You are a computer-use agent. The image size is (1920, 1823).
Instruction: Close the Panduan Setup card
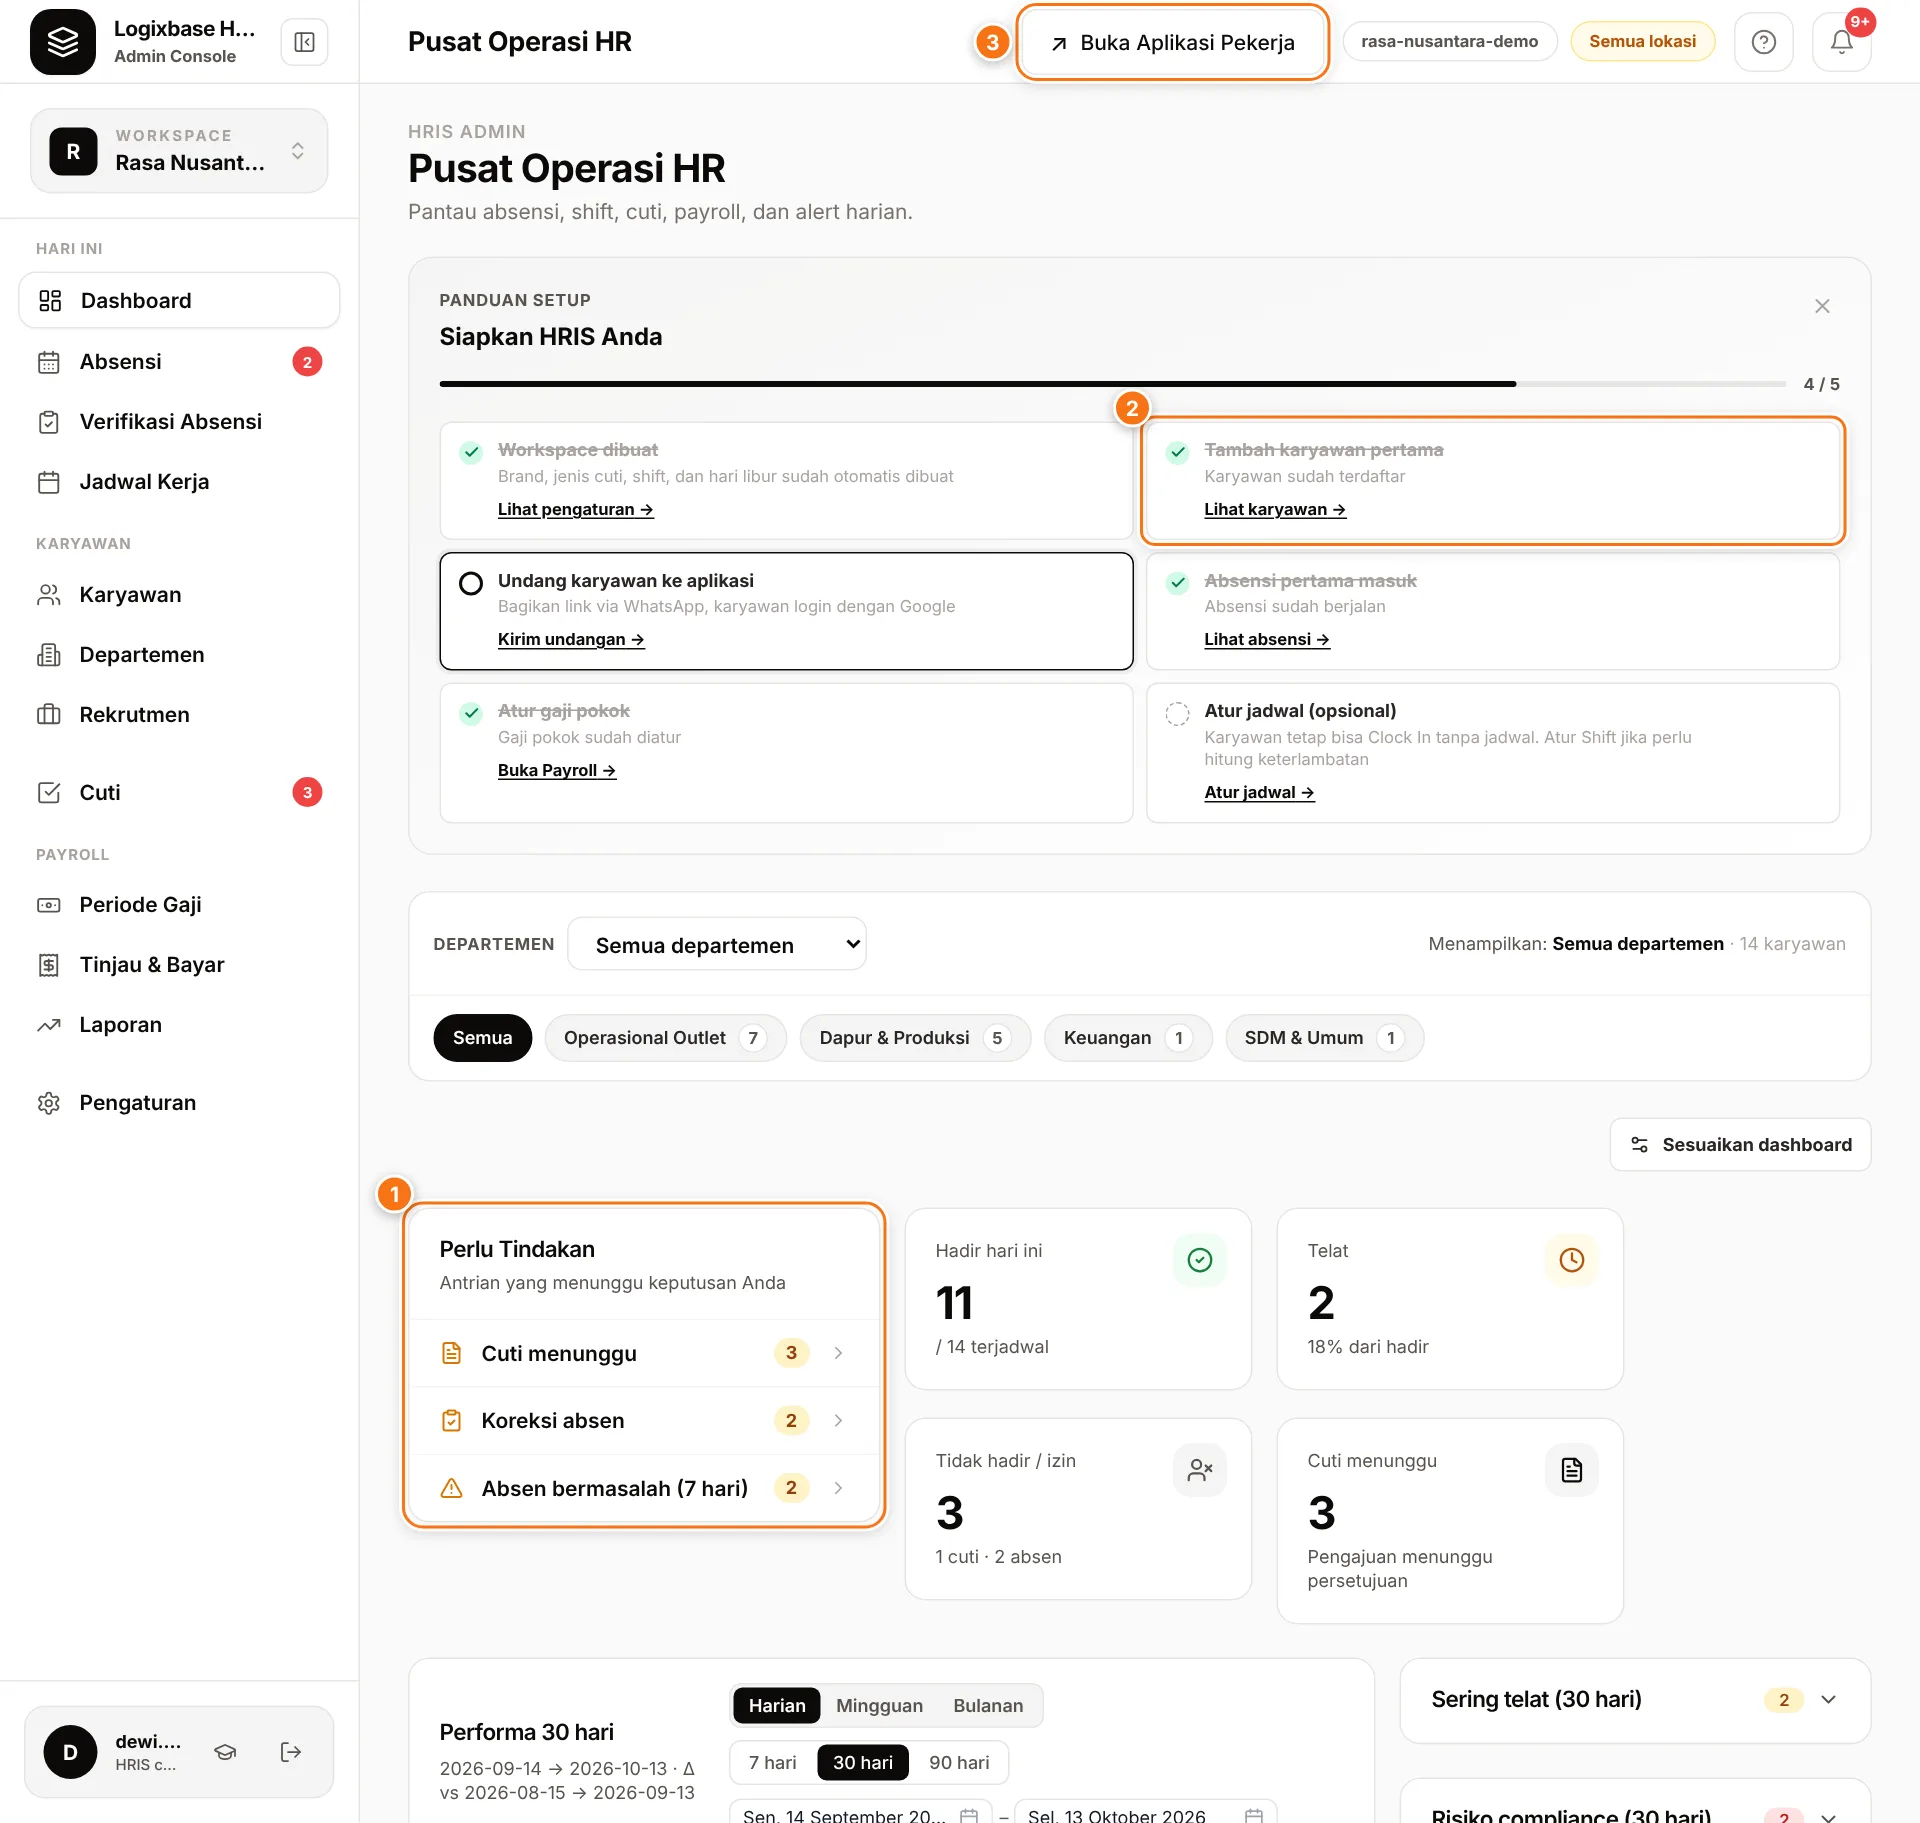pos(1821,306)
